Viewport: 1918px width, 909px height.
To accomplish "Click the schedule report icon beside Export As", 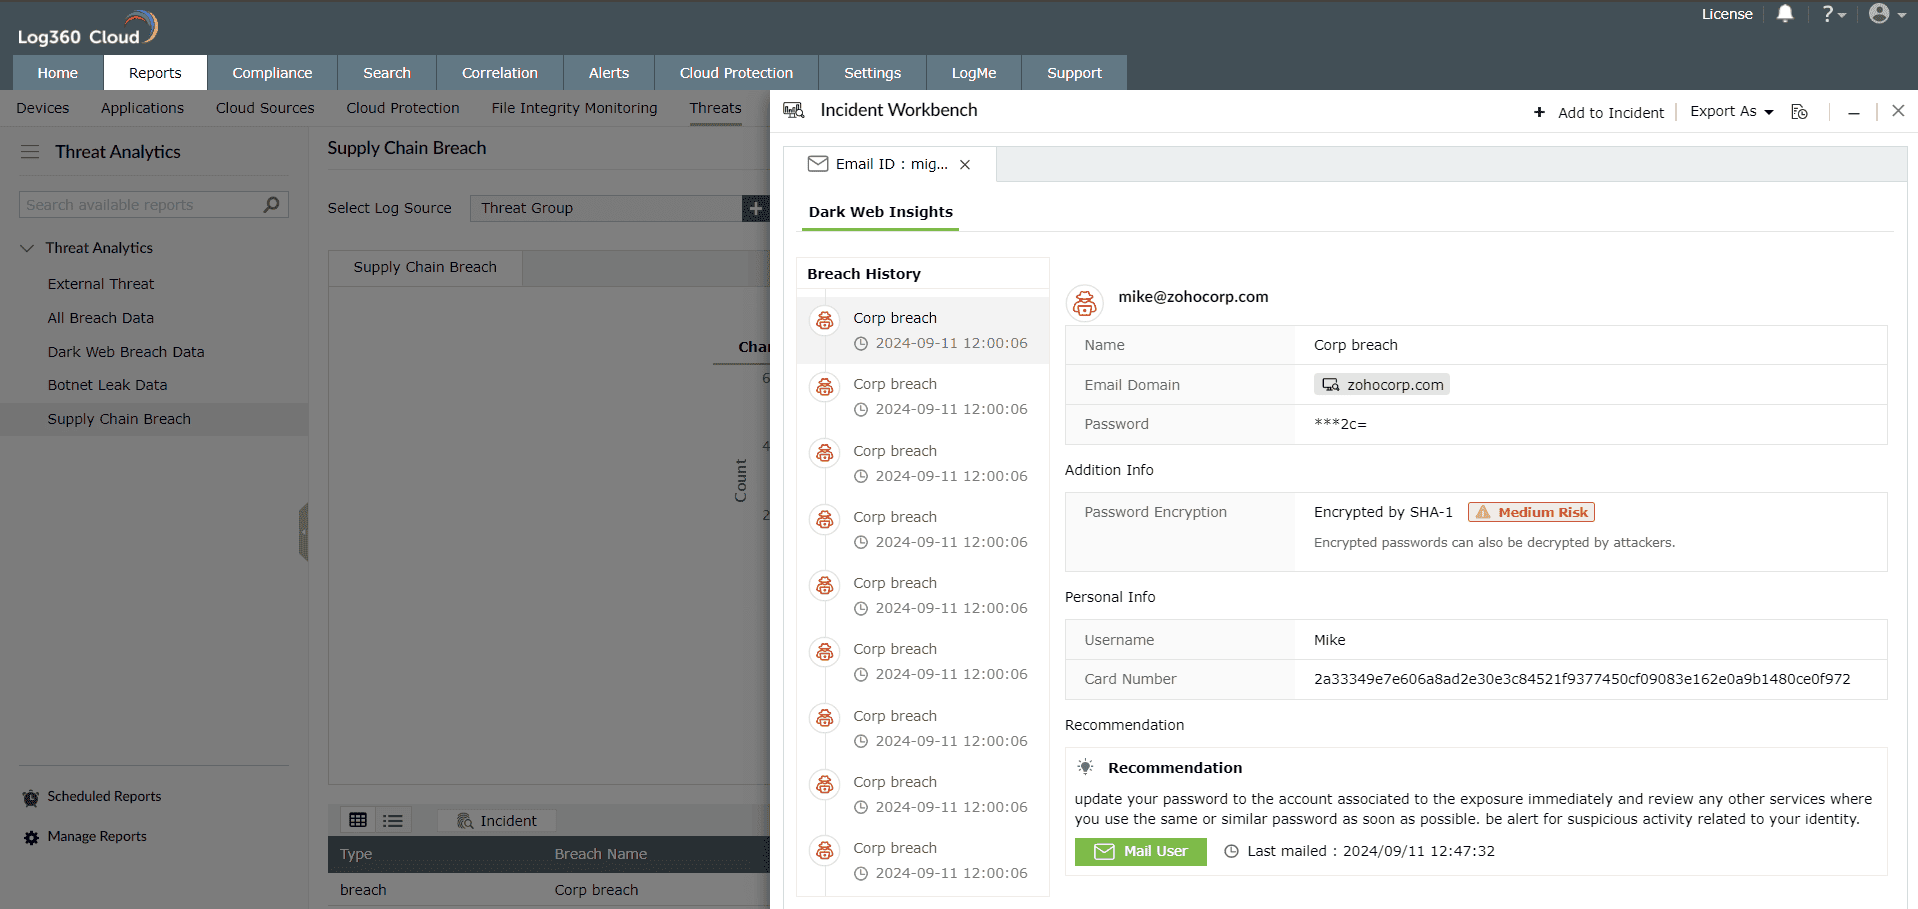I will (x=1799, y=111).
